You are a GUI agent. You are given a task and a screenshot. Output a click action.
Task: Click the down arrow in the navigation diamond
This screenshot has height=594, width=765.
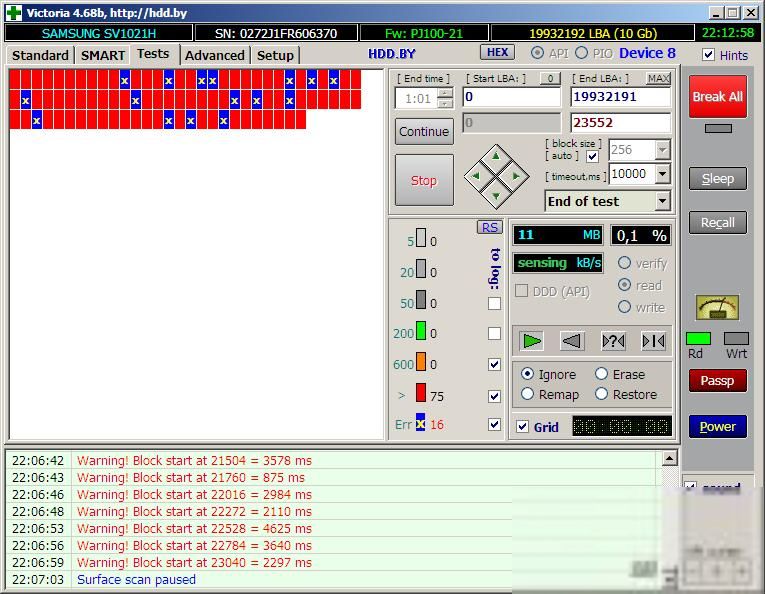tap(496, 196)
